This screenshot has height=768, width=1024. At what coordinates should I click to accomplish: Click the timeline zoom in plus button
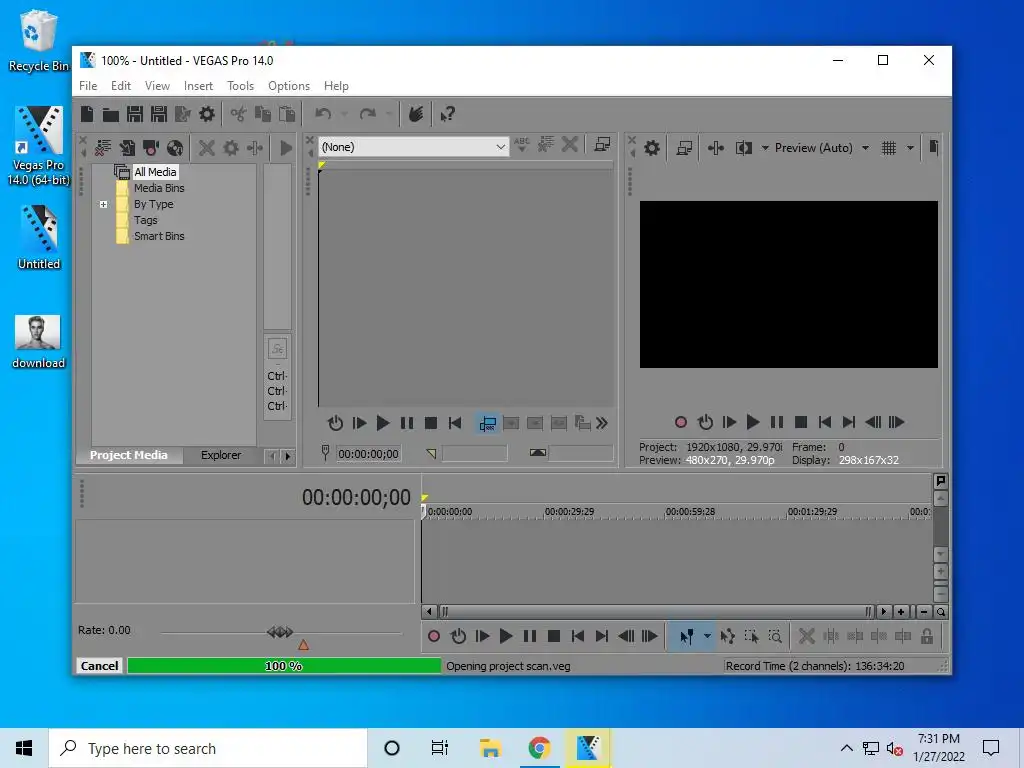click(901, 612)
